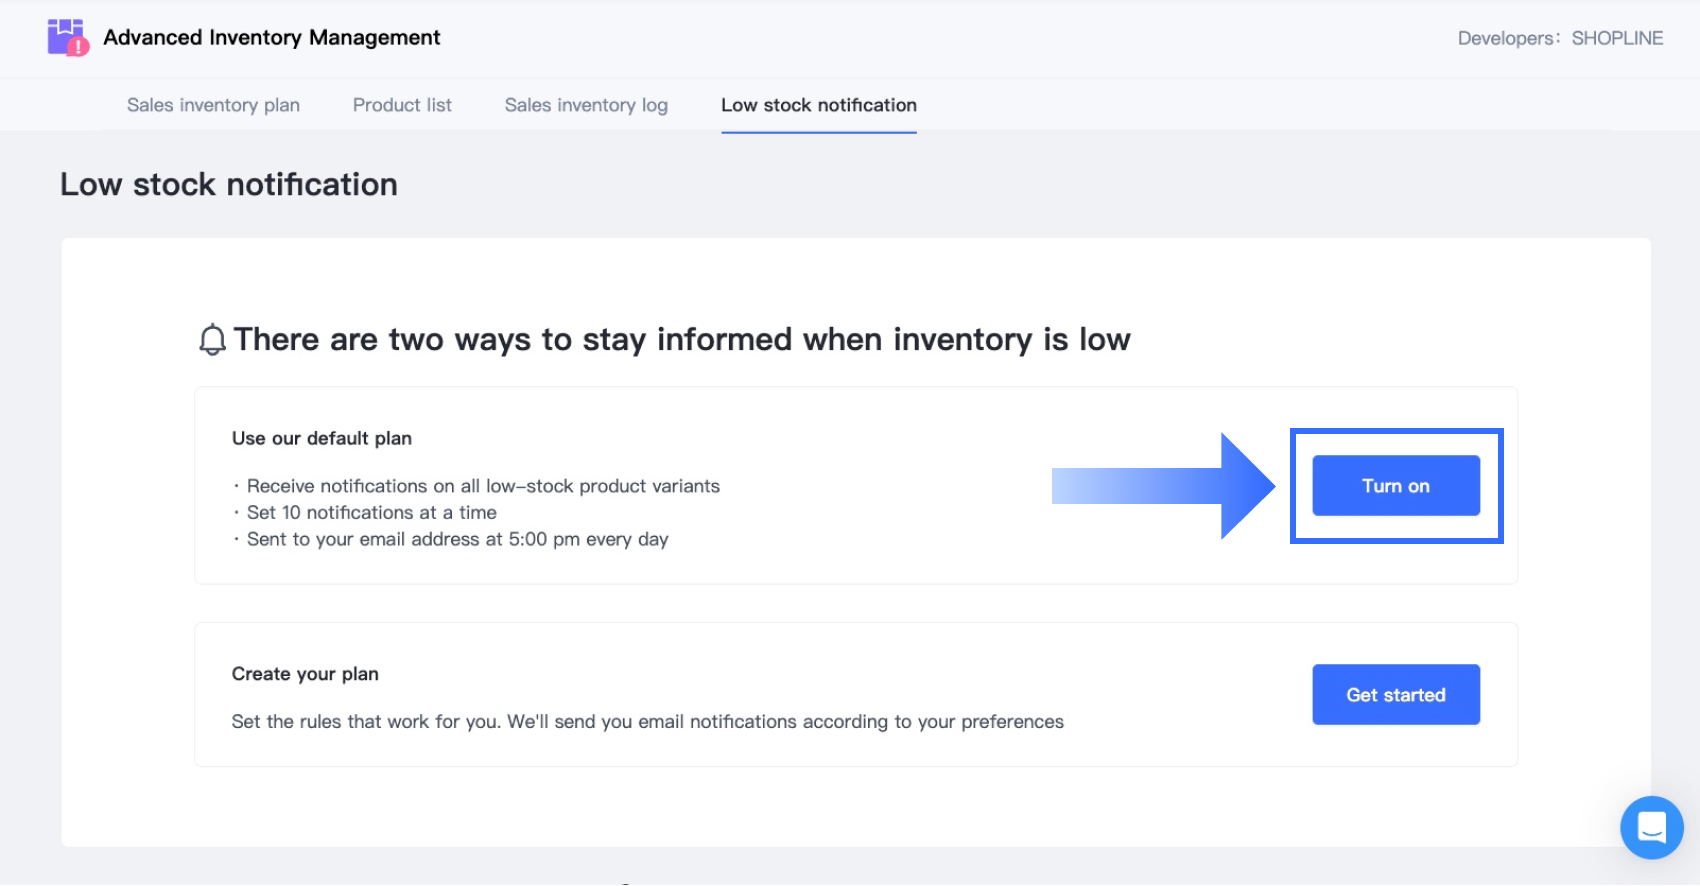This screenshot has width=1700, height=886.
Task: Click the "Create your plan" heading
Action: click(305, 674)
